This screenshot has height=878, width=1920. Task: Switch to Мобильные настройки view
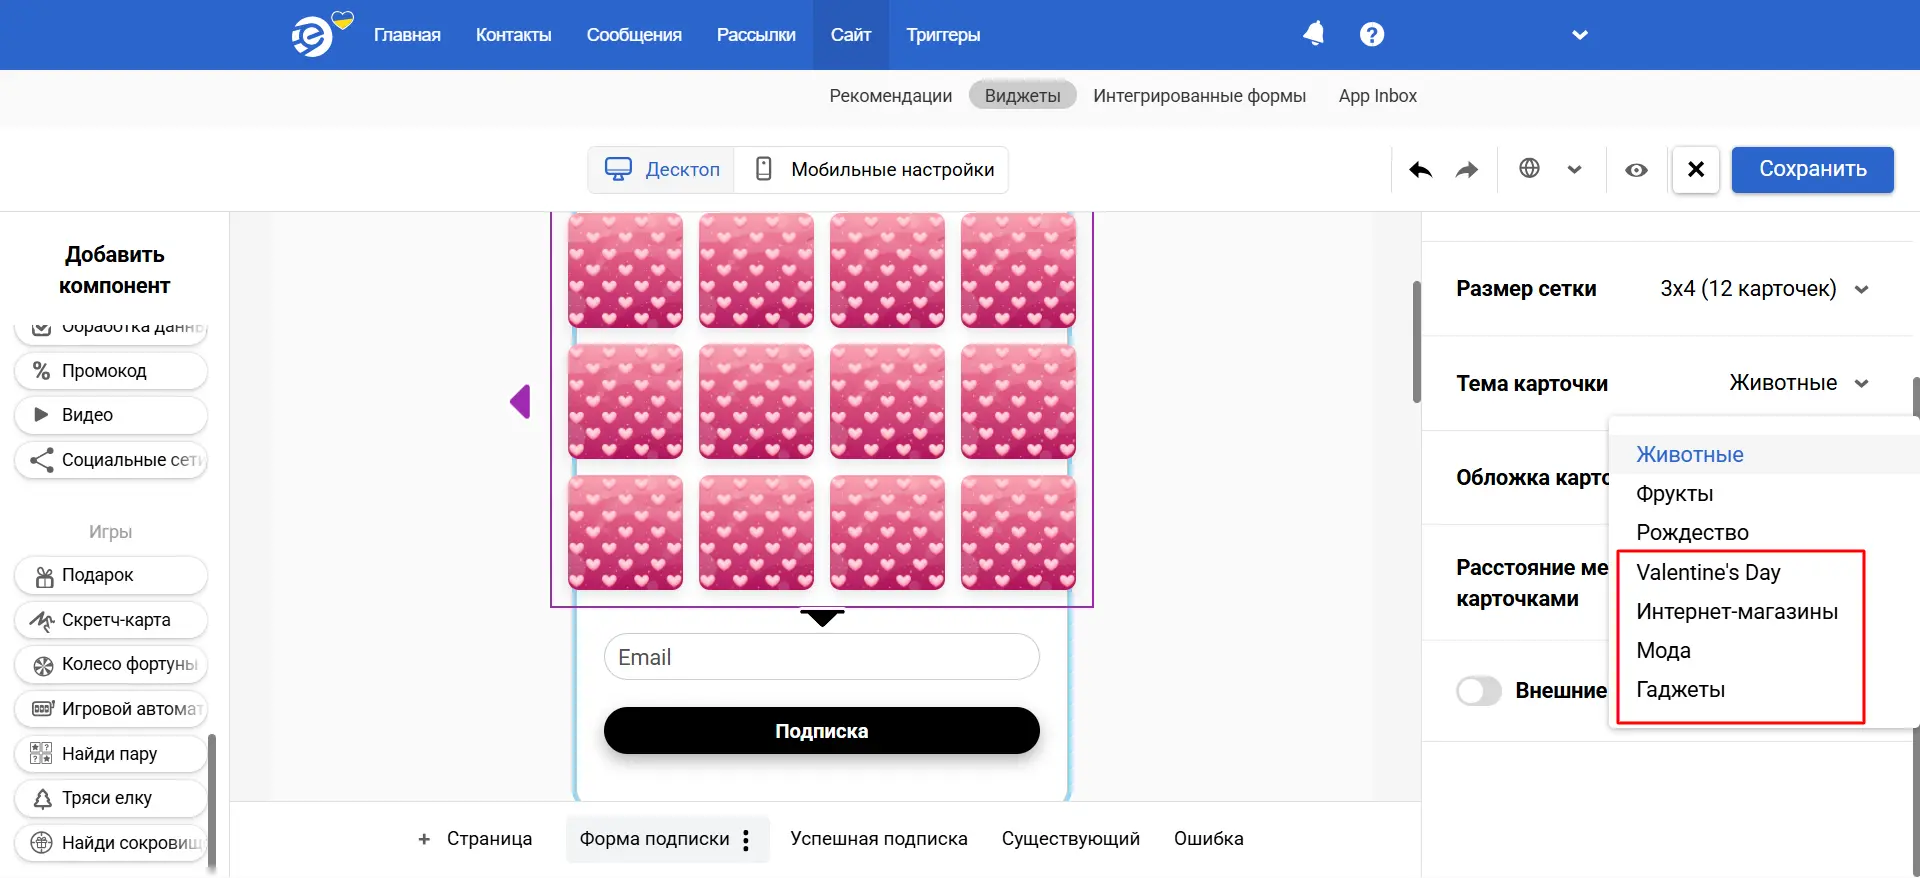pyautogui.click(x=873, y=170)
